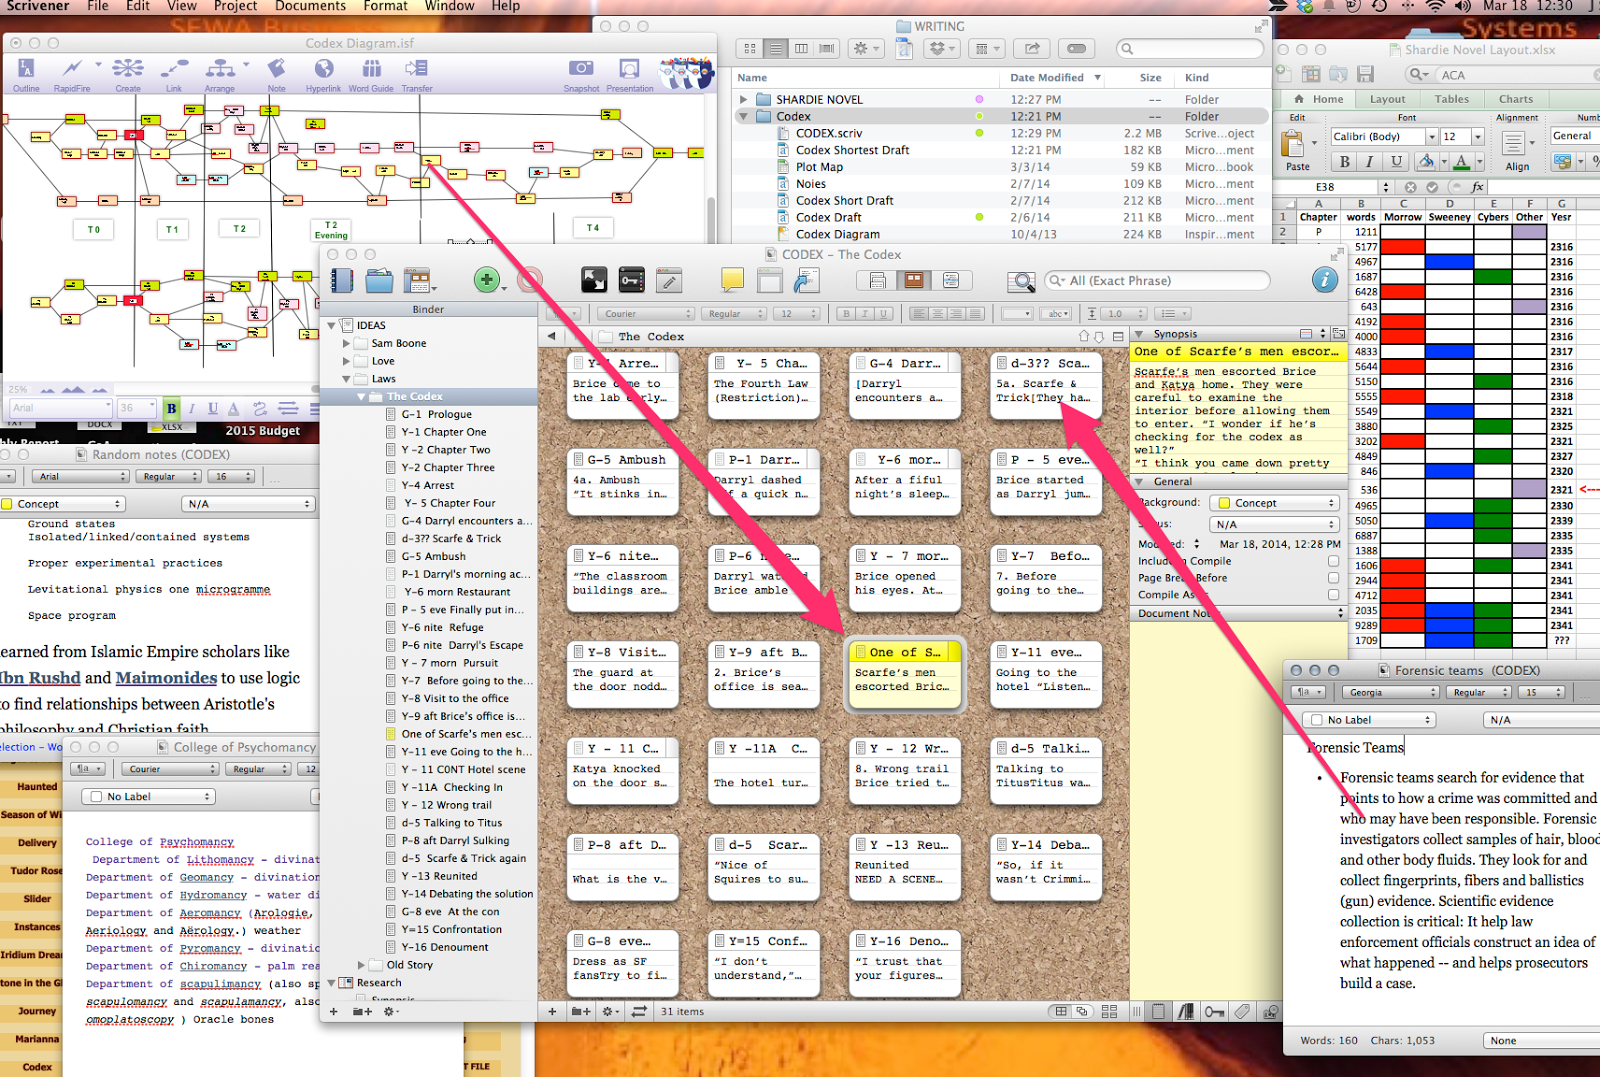
Task: Open the Status N/A dropdown in inspector
Action: tap(1273, 524)
